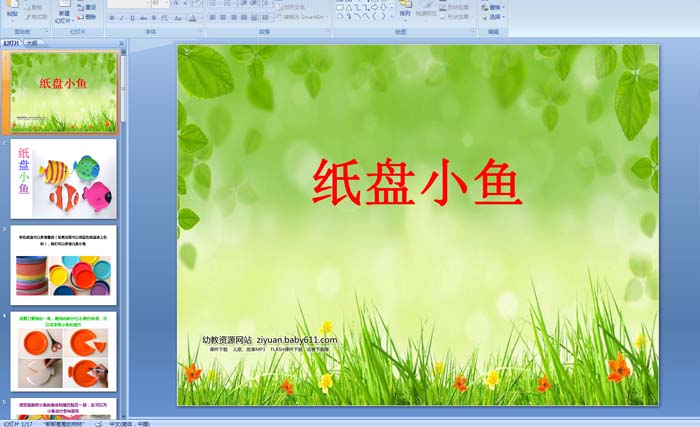Click the Delete (删除) slide button

[x=87, y=17]
